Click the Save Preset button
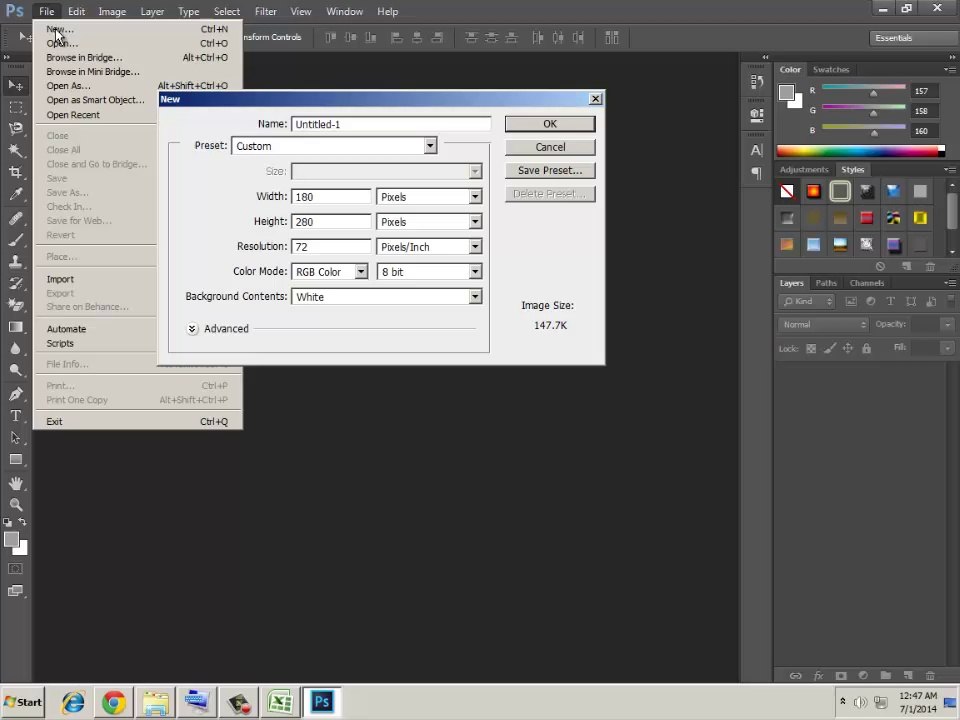 [x=550, y=170]
